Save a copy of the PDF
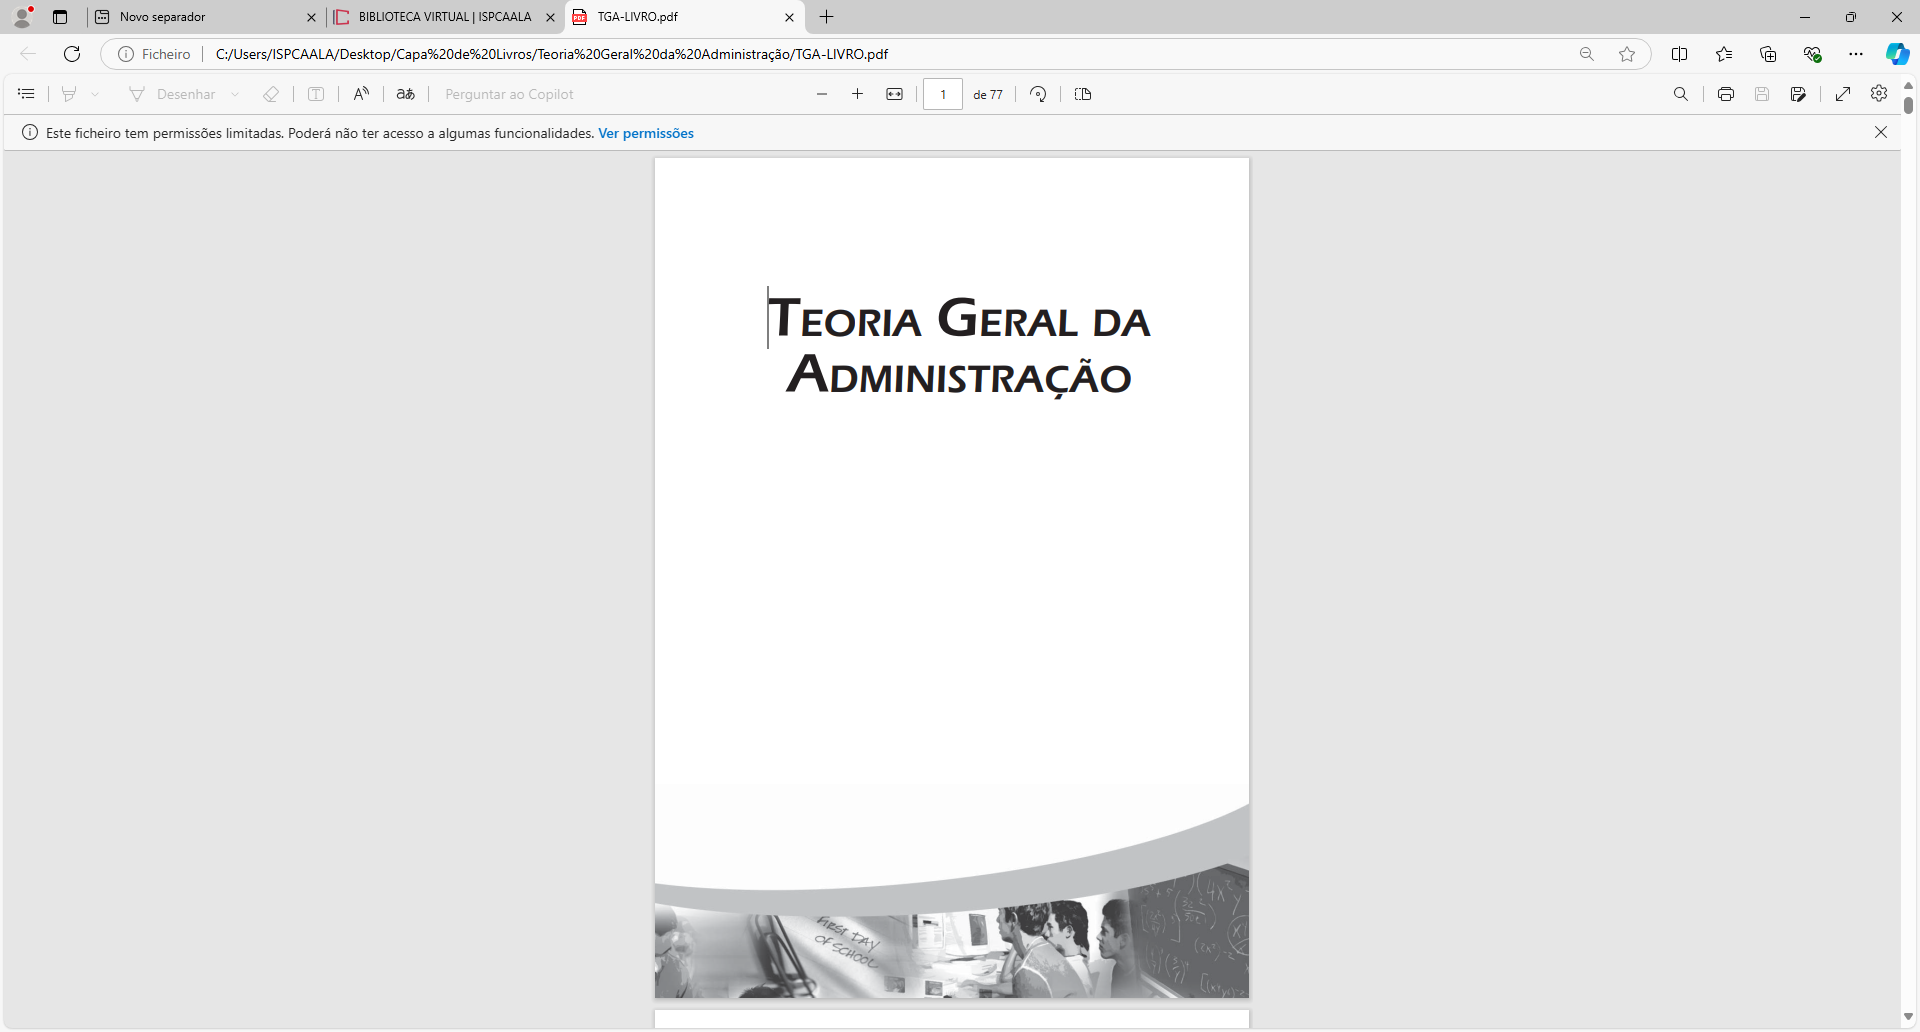Image resolution: width=1920 pixels, height=1032 pixels. click(1762, 93)
